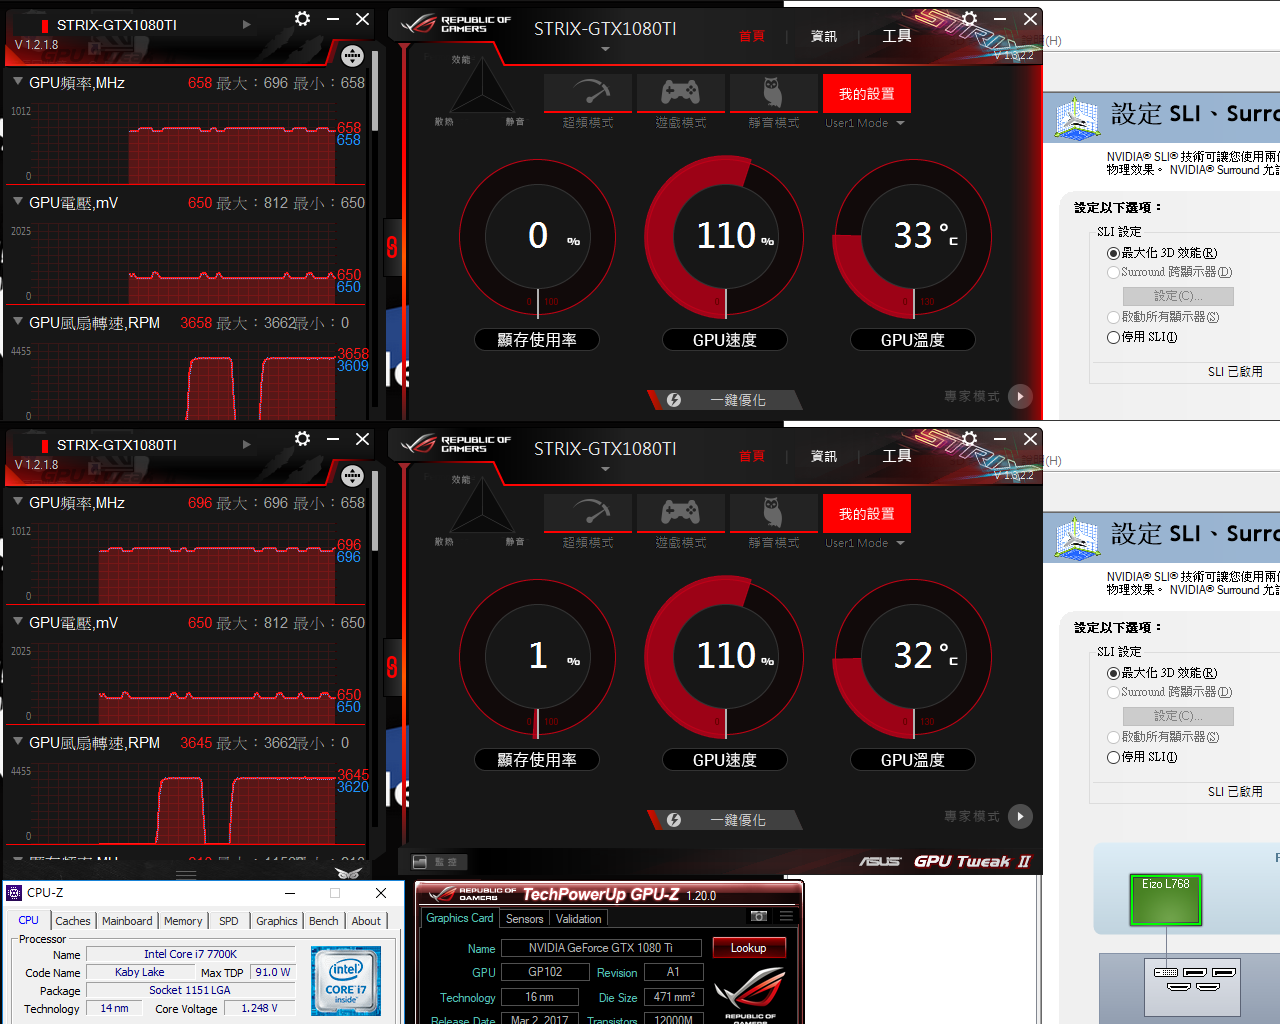The image size is (1280, 1024).
Task: Collapse GPU頻率 graph showing 696 MHz
Action: point(18,502)
